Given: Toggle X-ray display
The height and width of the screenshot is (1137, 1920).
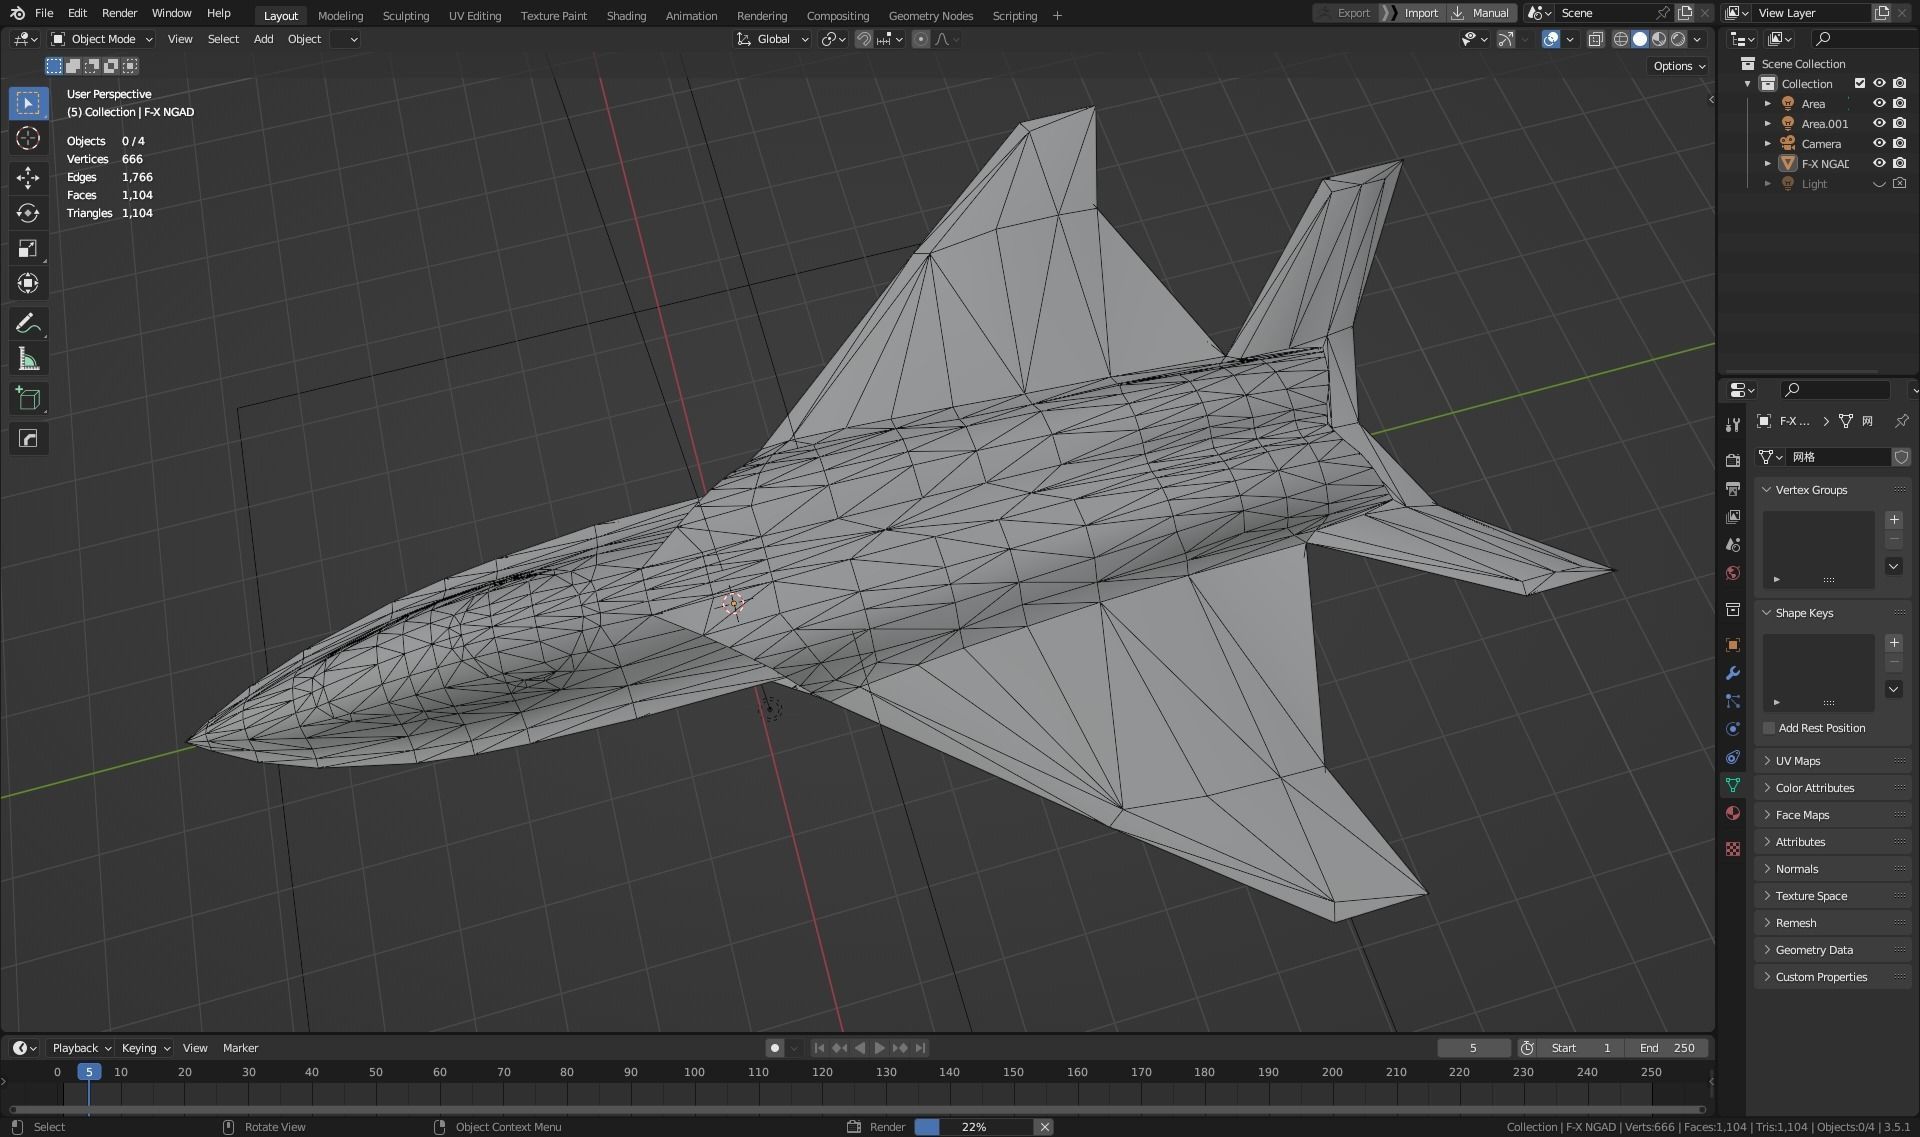Looking at the screenshot, I should tap(1596, 39).
